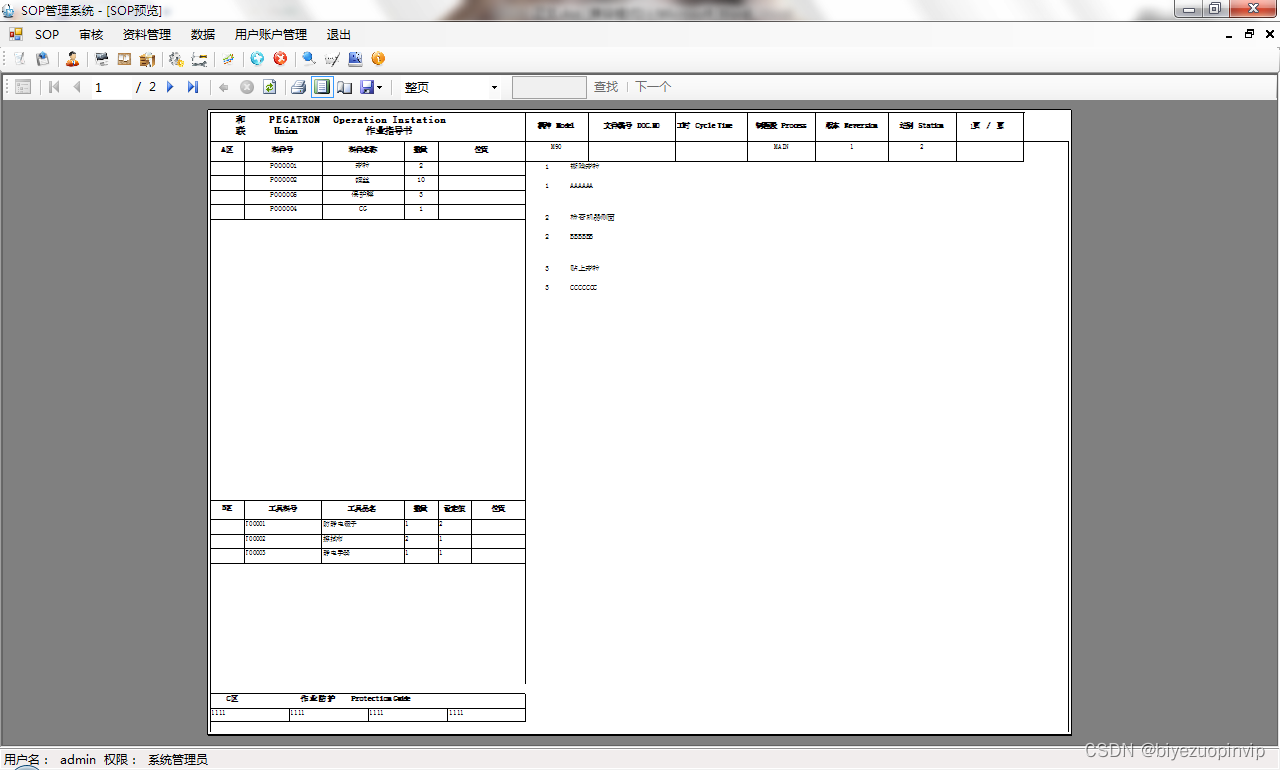Open the 数据 menu

(203, 34)
